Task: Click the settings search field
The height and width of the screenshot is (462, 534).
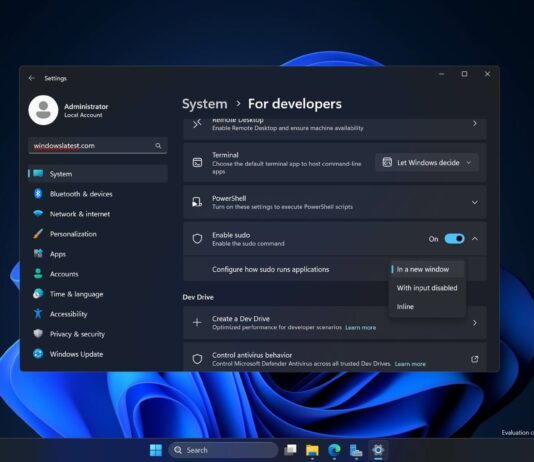Action: pos(98,146)
